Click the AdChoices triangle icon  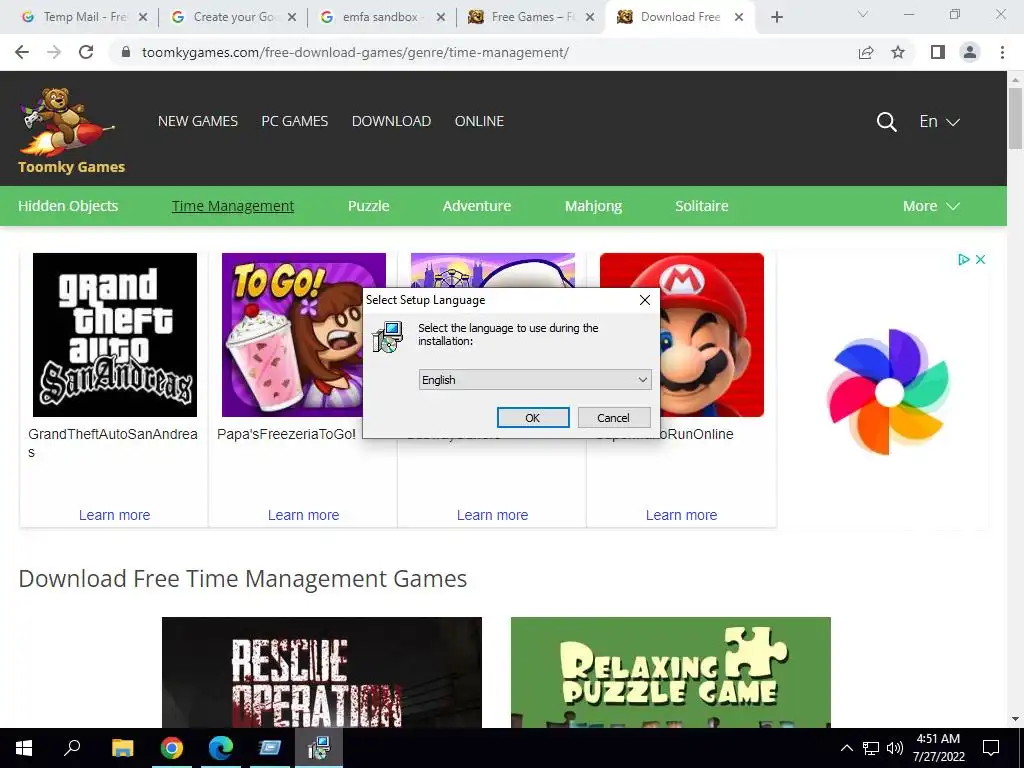(x=963, y=259)
